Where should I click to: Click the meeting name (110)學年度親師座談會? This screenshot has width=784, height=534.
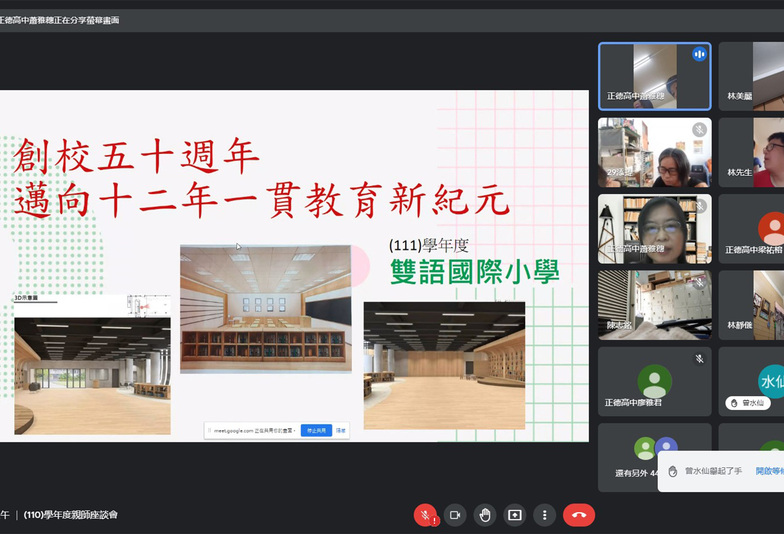pos(70,515)
